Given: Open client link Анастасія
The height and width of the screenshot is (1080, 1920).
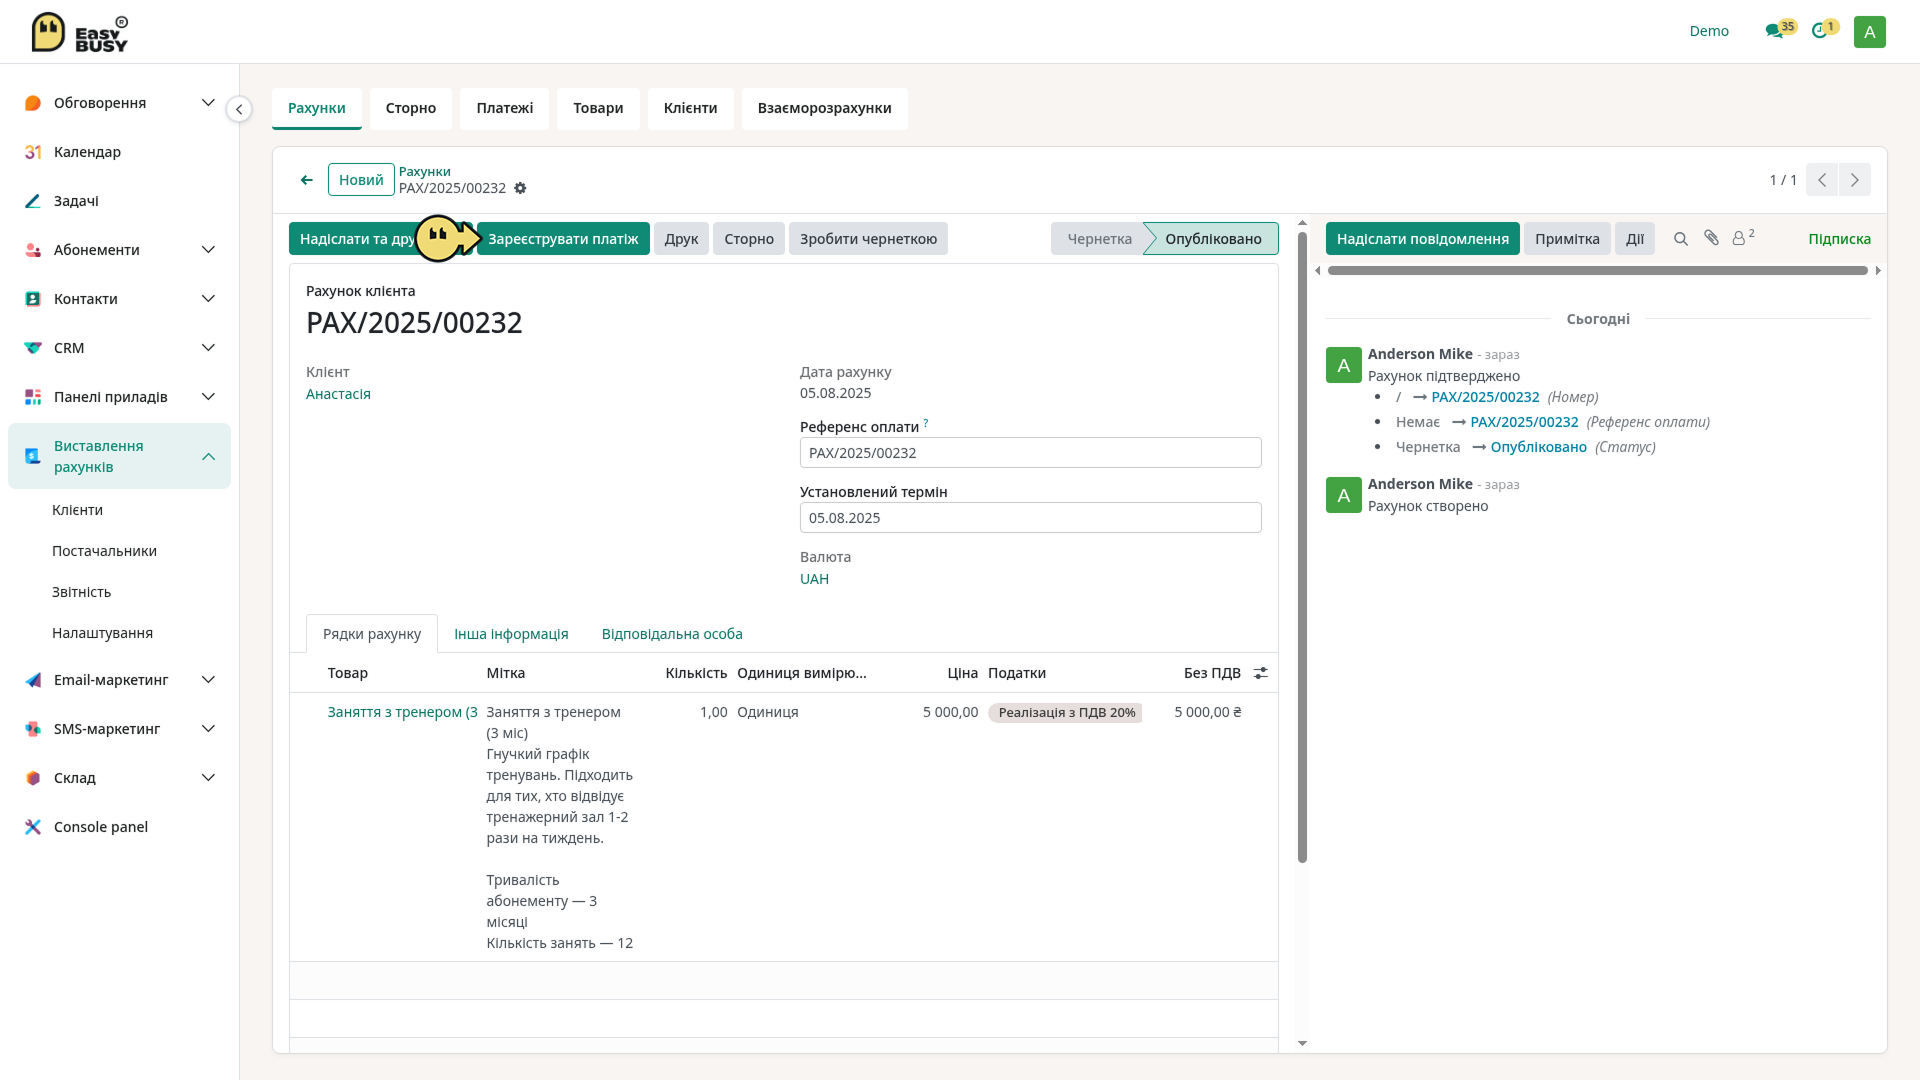Looking at the screenshot, I should click(x=338, y=394).
